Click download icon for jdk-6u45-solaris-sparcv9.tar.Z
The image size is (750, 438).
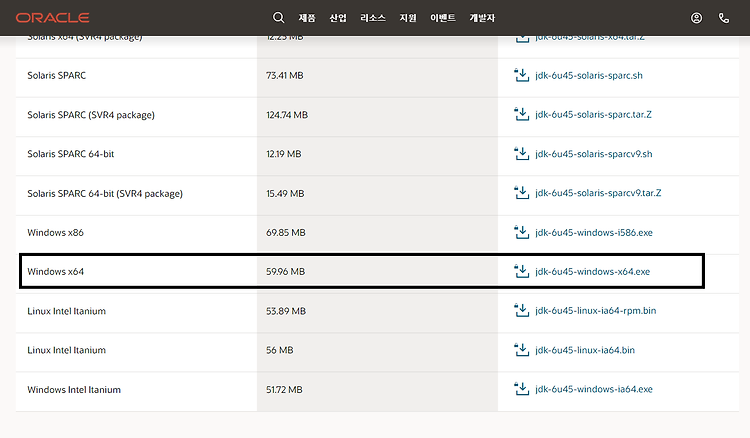pyautogui.click(x=521, y=193)
